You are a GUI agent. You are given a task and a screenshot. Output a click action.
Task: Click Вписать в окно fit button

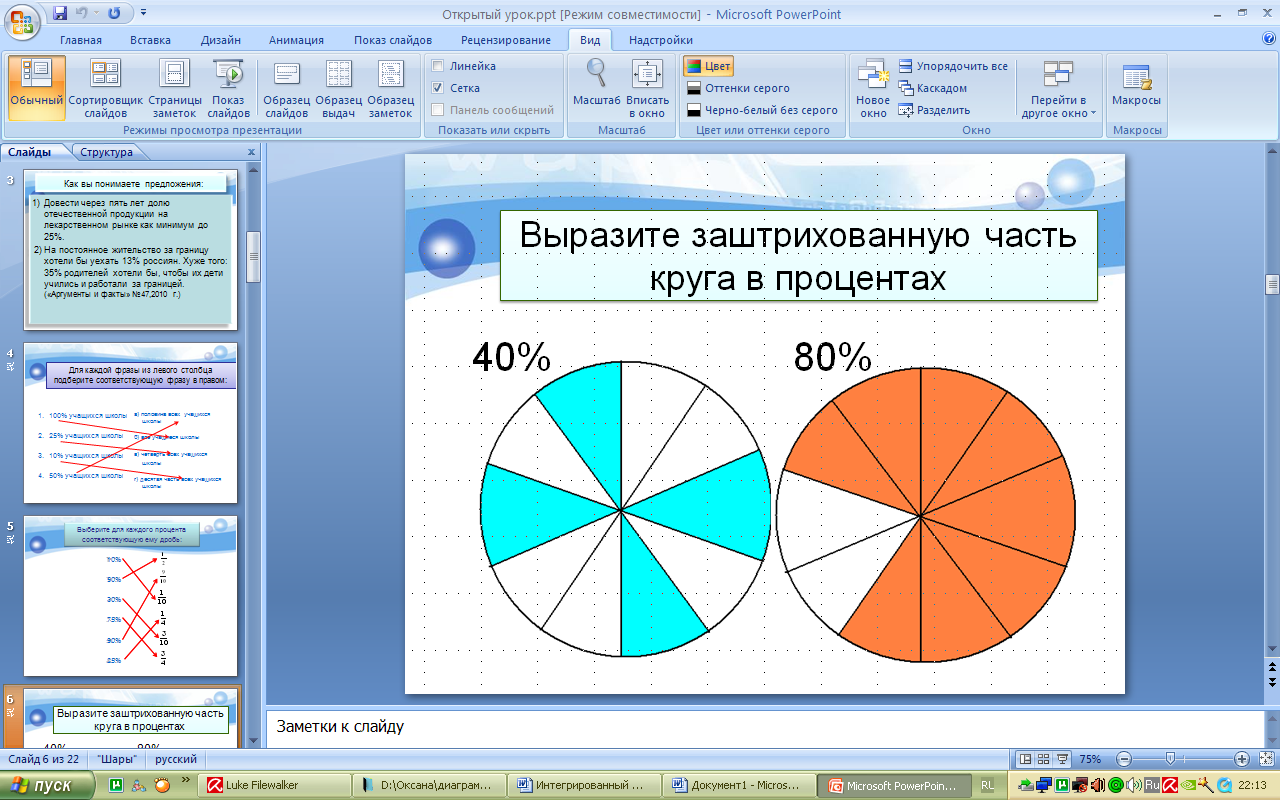647,88
